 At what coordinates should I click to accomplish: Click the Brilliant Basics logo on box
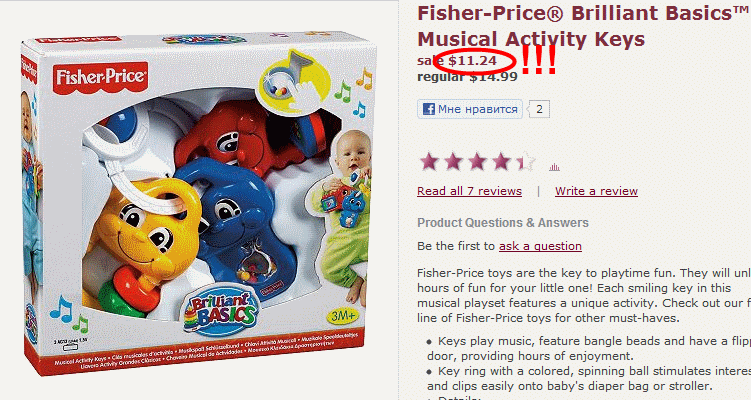[x=222, y=310]
